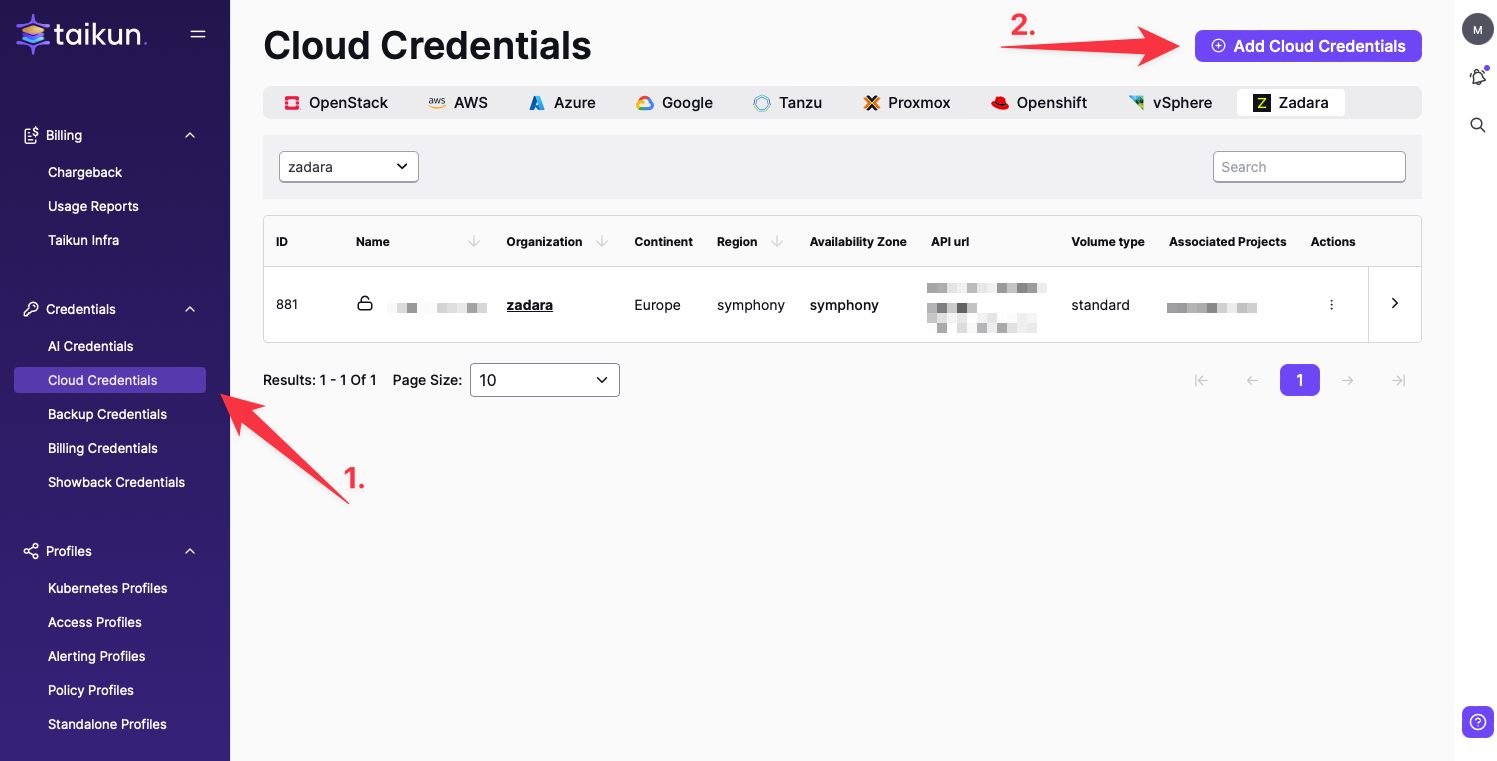Image resolution: width=1497 pixels, height=761 pixels.
Task: Collapse the Billing section
Action: (x=190, y=135)
